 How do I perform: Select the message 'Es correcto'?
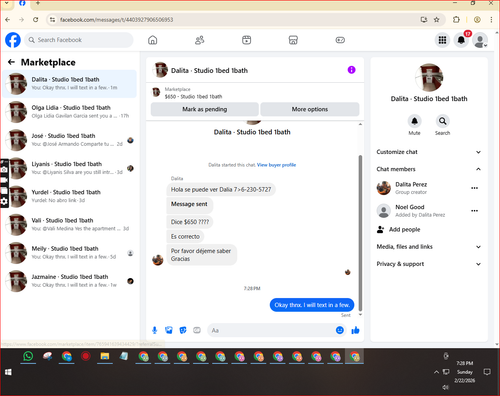click(x=185, y=237)
